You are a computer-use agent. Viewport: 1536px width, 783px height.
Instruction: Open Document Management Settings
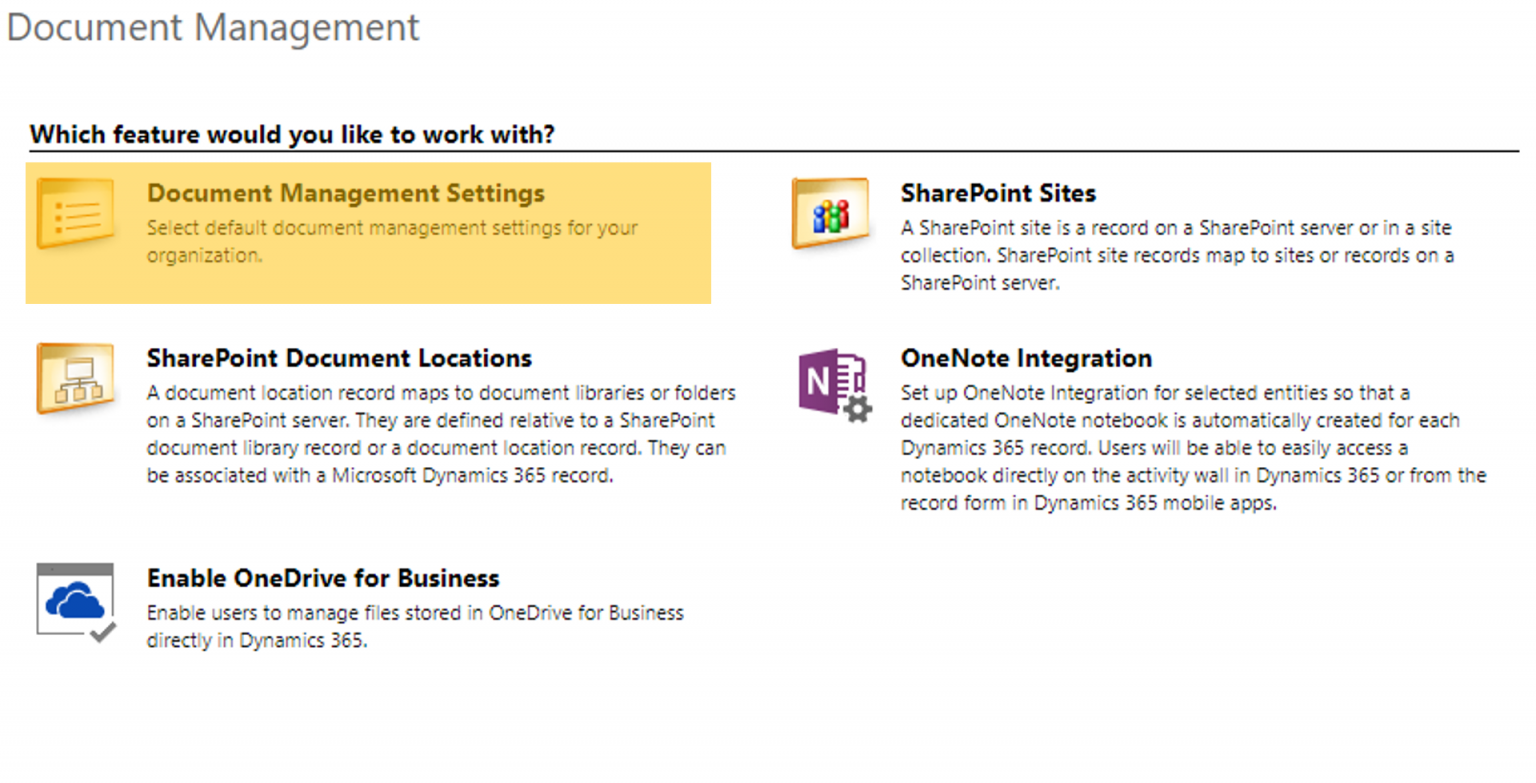tap(346, 193)
